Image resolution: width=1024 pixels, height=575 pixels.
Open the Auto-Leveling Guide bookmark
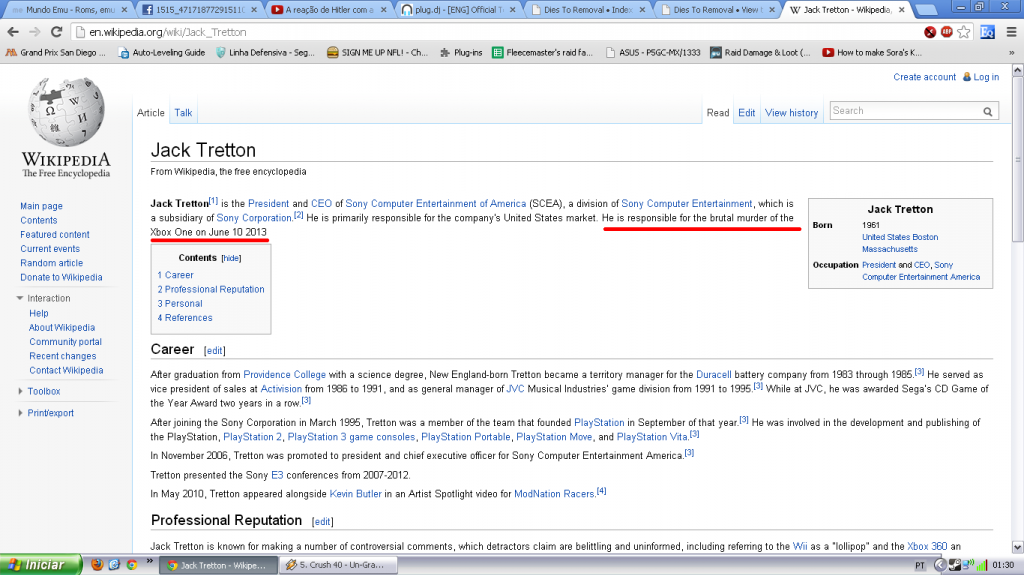(x=162, y=52)
